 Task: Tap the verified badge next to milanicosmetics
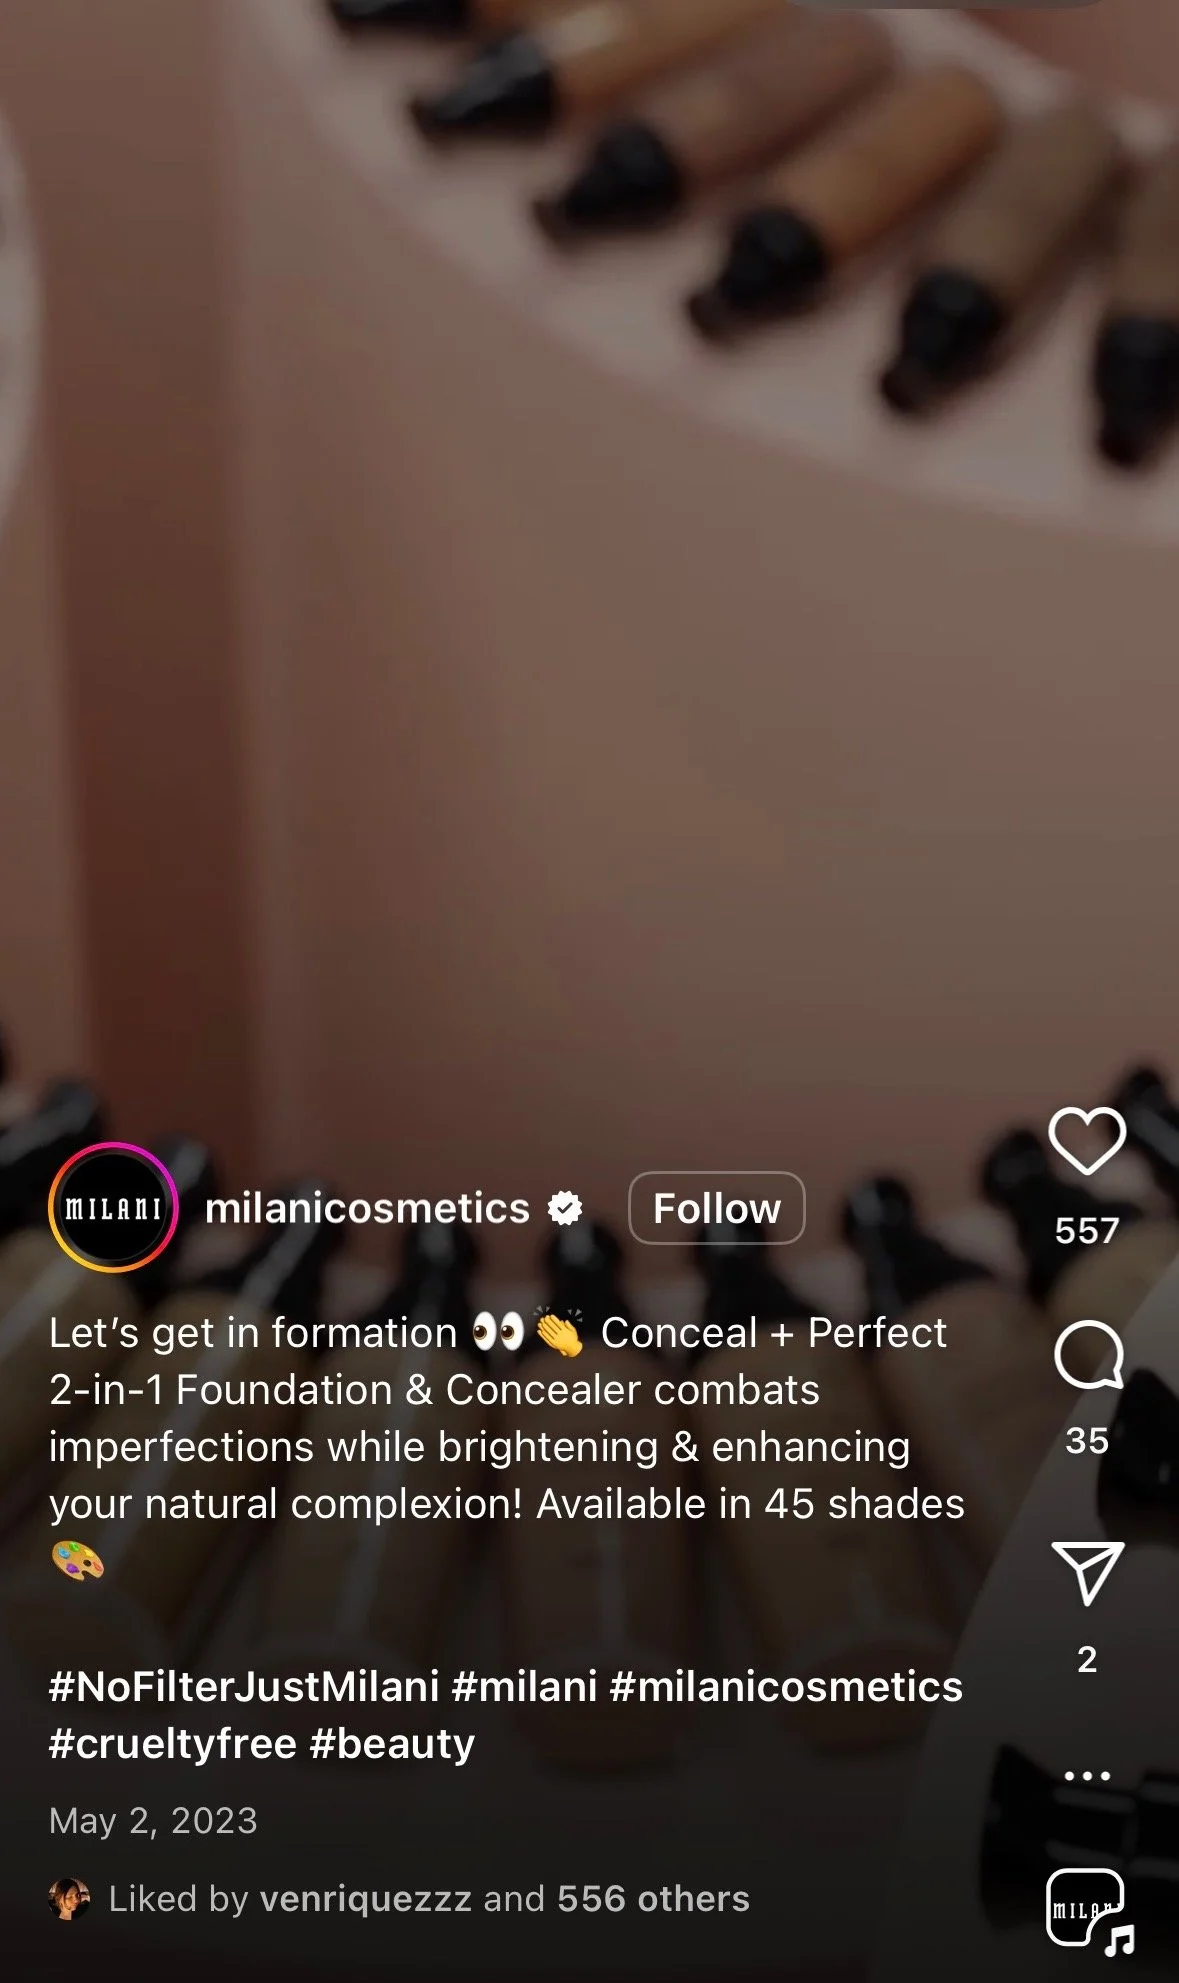(565, 1208)
